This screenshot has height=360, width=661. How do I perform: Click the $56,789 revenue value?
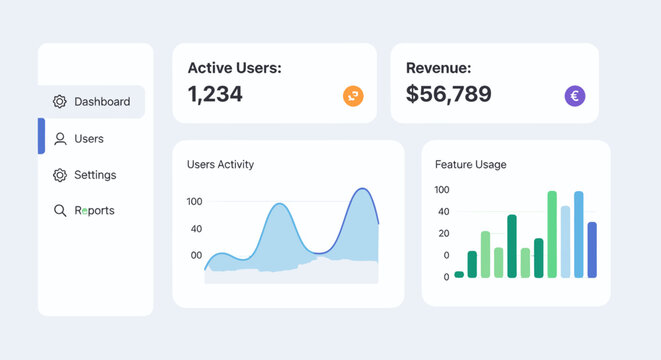coord(449,94)
